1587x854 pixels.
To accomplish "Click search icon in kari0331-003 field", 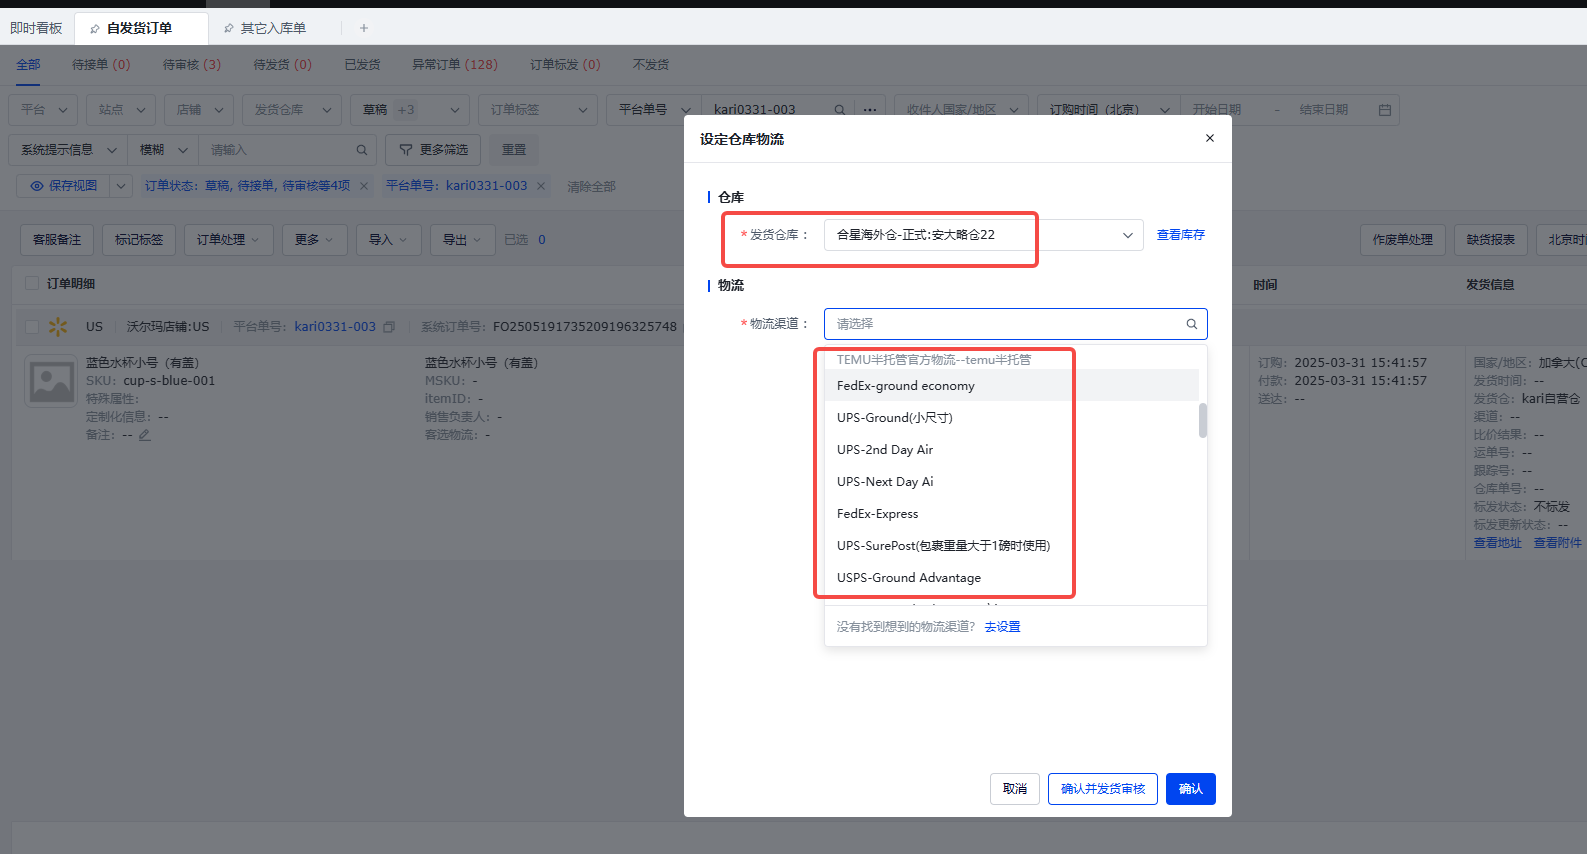I will 840,110.
